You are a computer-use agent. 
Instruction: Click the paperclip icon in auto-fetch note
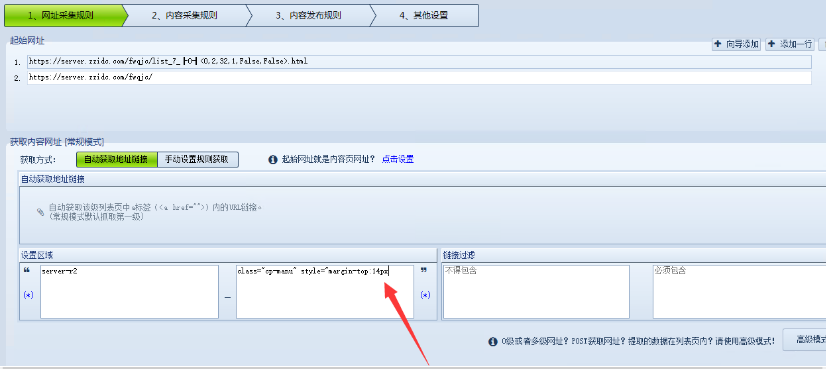coord(41,212)
